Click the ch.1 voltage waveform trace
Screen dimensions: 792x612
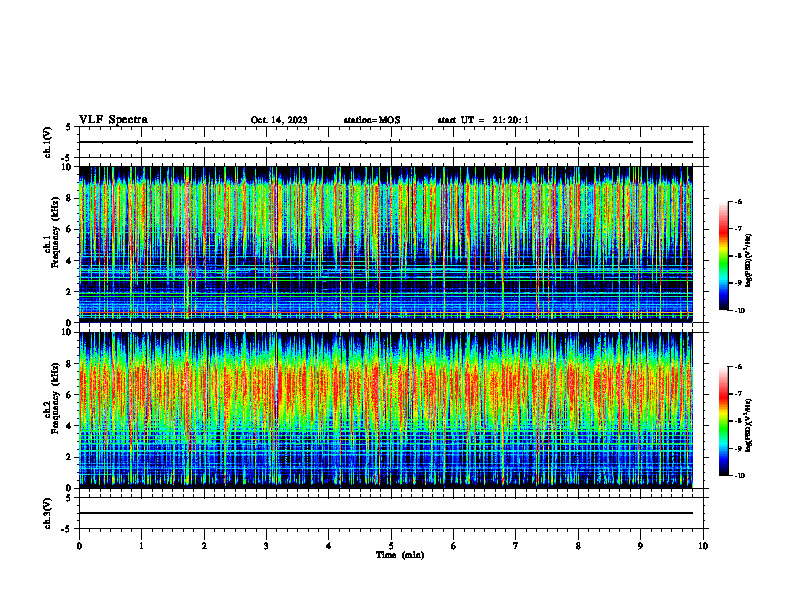[x=385, y=142]
